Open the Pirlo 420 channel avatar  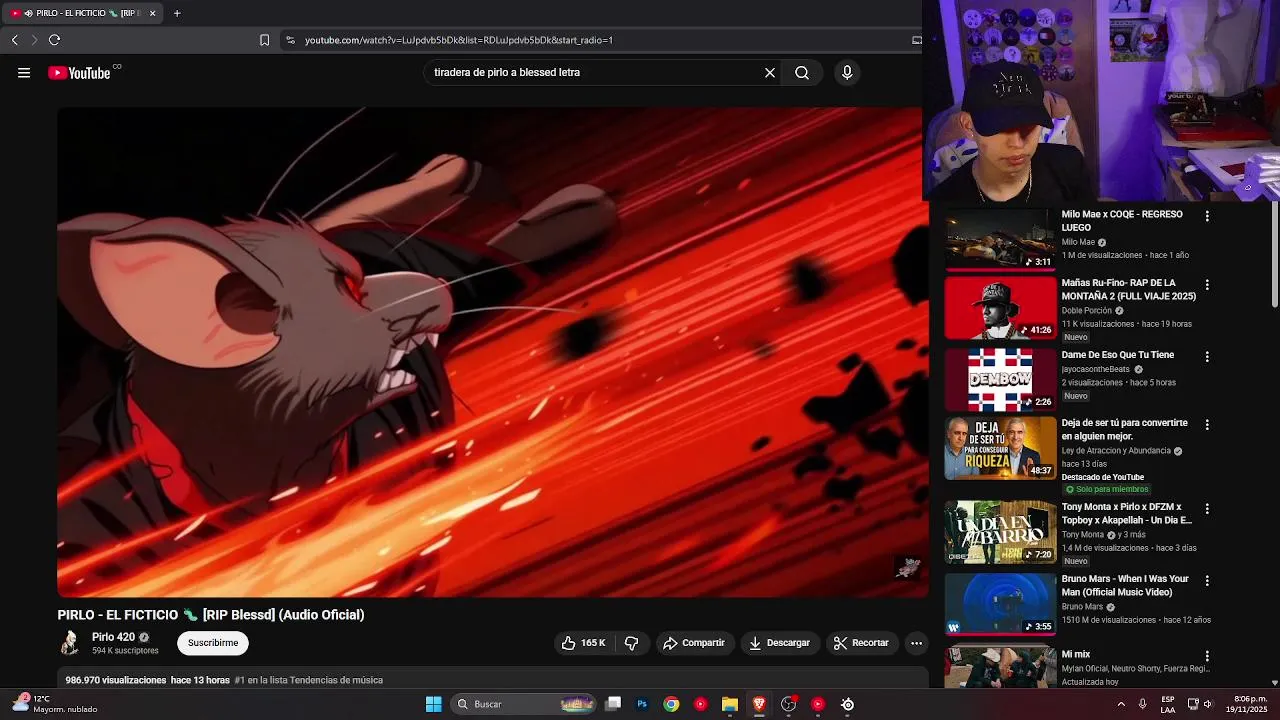pyautogui.click(x=70, y=643)
